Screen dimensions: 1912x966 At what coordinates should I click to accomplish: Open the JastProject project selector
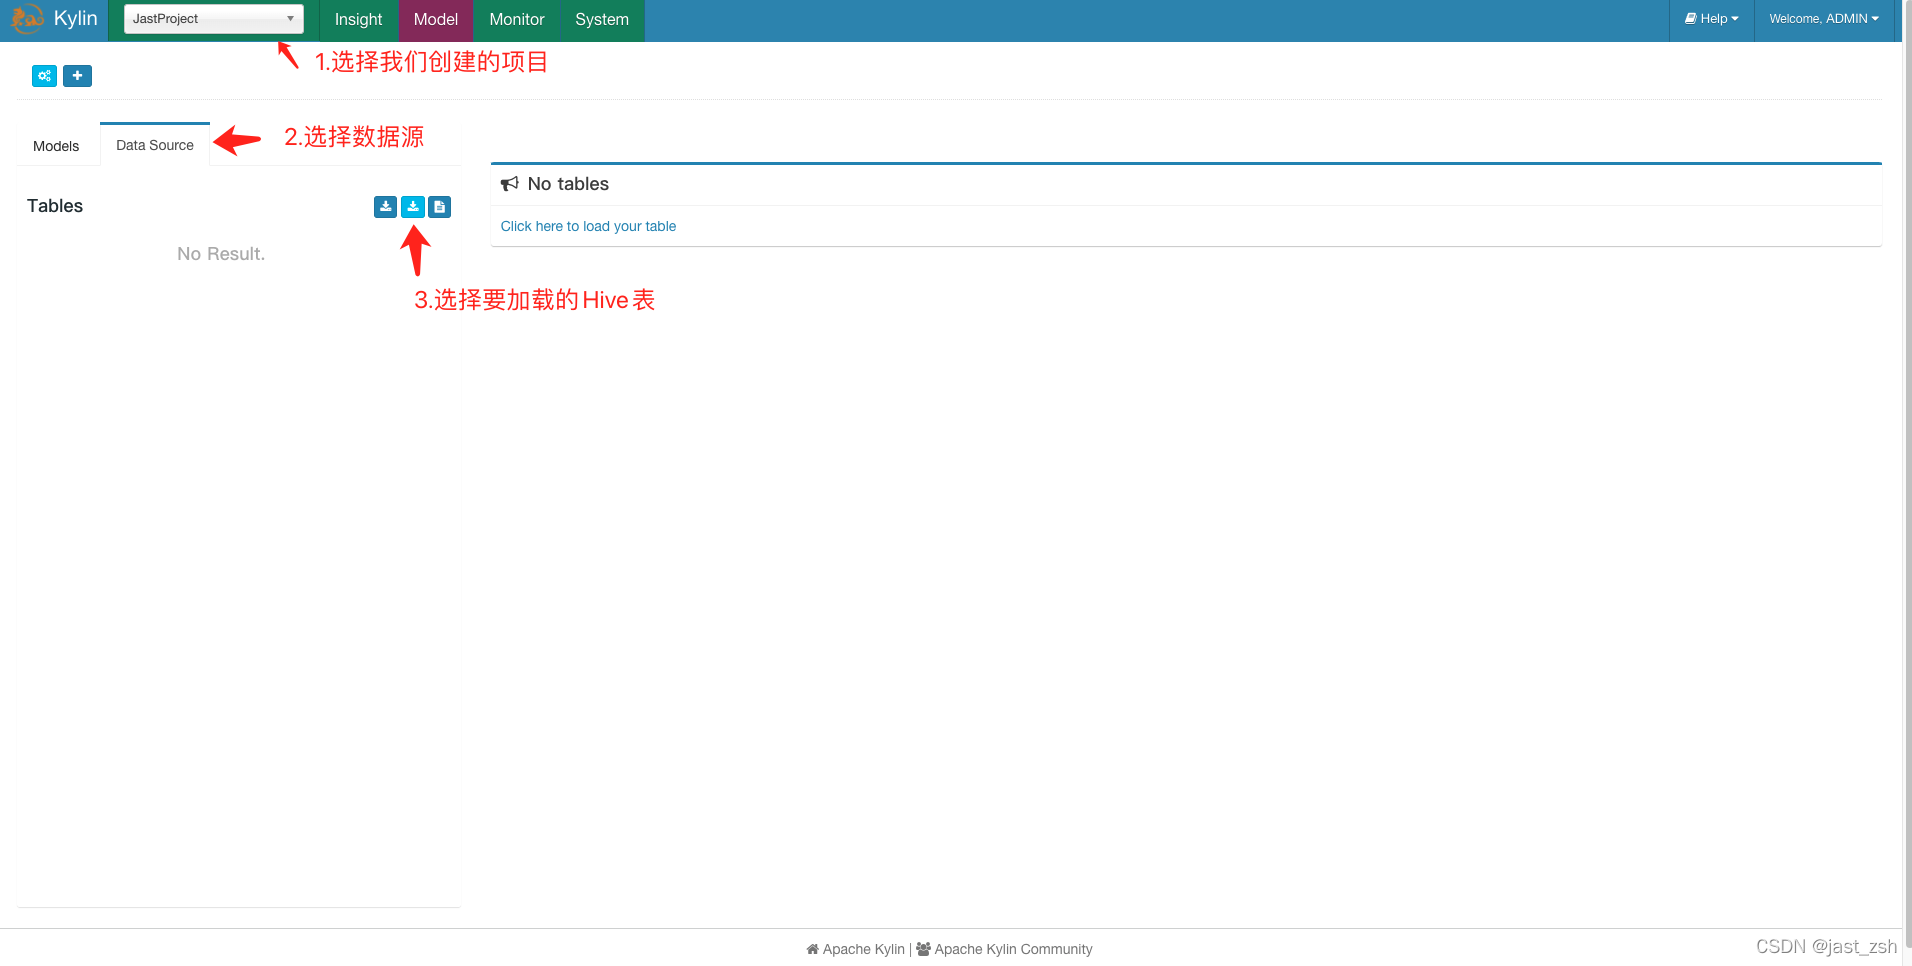pyautogui.click(x=212, y=18)
